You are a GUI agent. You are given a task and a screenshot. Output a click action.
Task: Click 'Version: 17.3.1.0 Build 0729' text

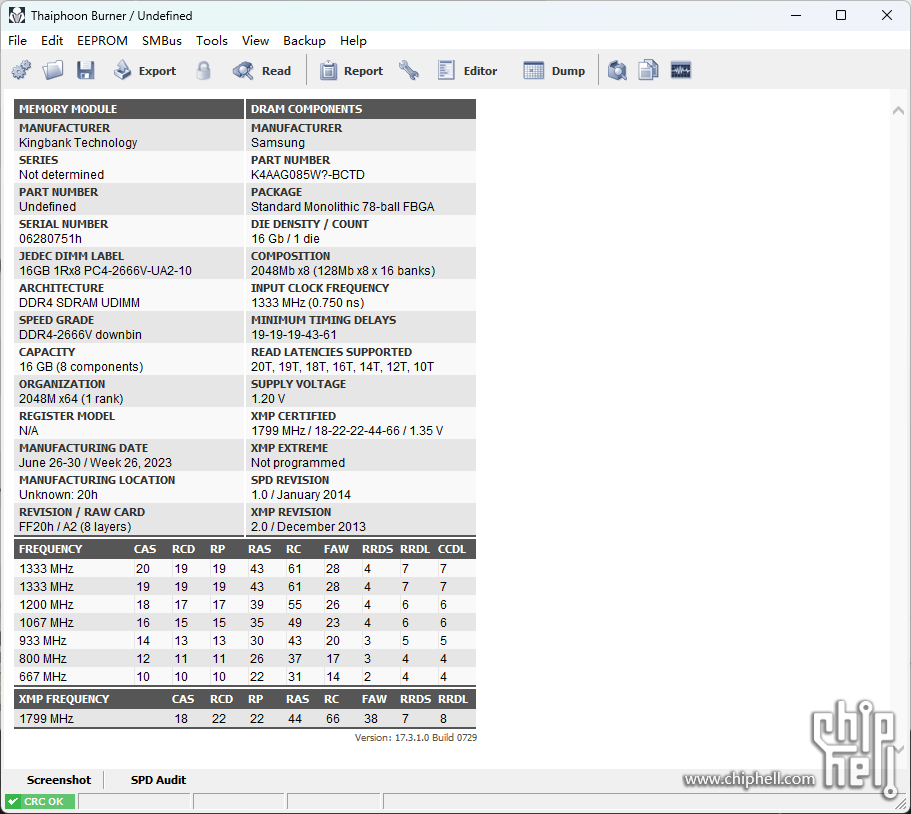[416, 737]
